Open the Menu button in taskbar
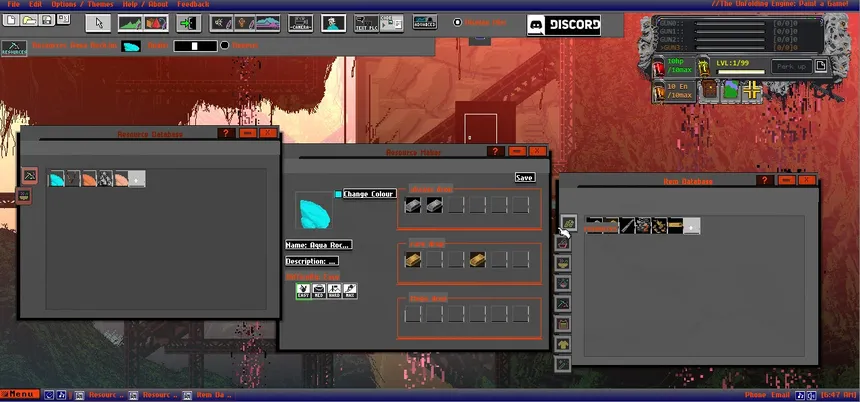 pos(20,394)
